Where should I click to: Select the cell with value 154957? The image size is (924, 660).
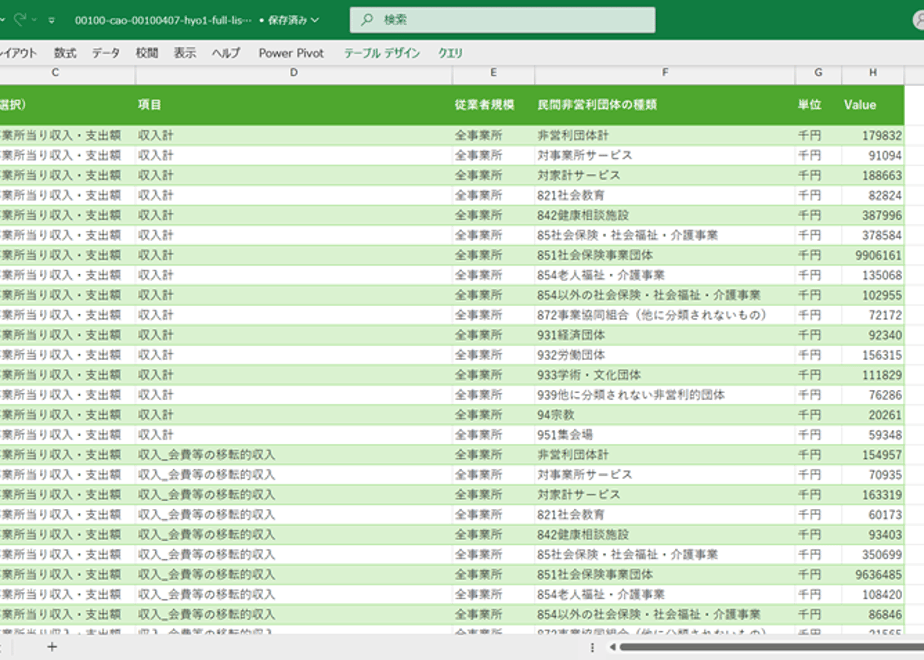click(873, 455)
